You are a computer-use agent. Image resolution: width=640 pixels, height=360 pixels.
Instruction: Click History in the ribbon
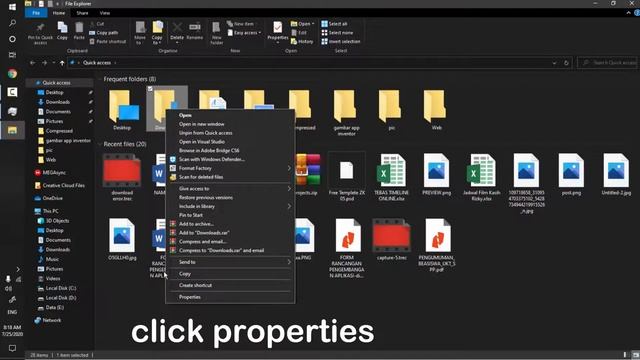click(302, 42)
